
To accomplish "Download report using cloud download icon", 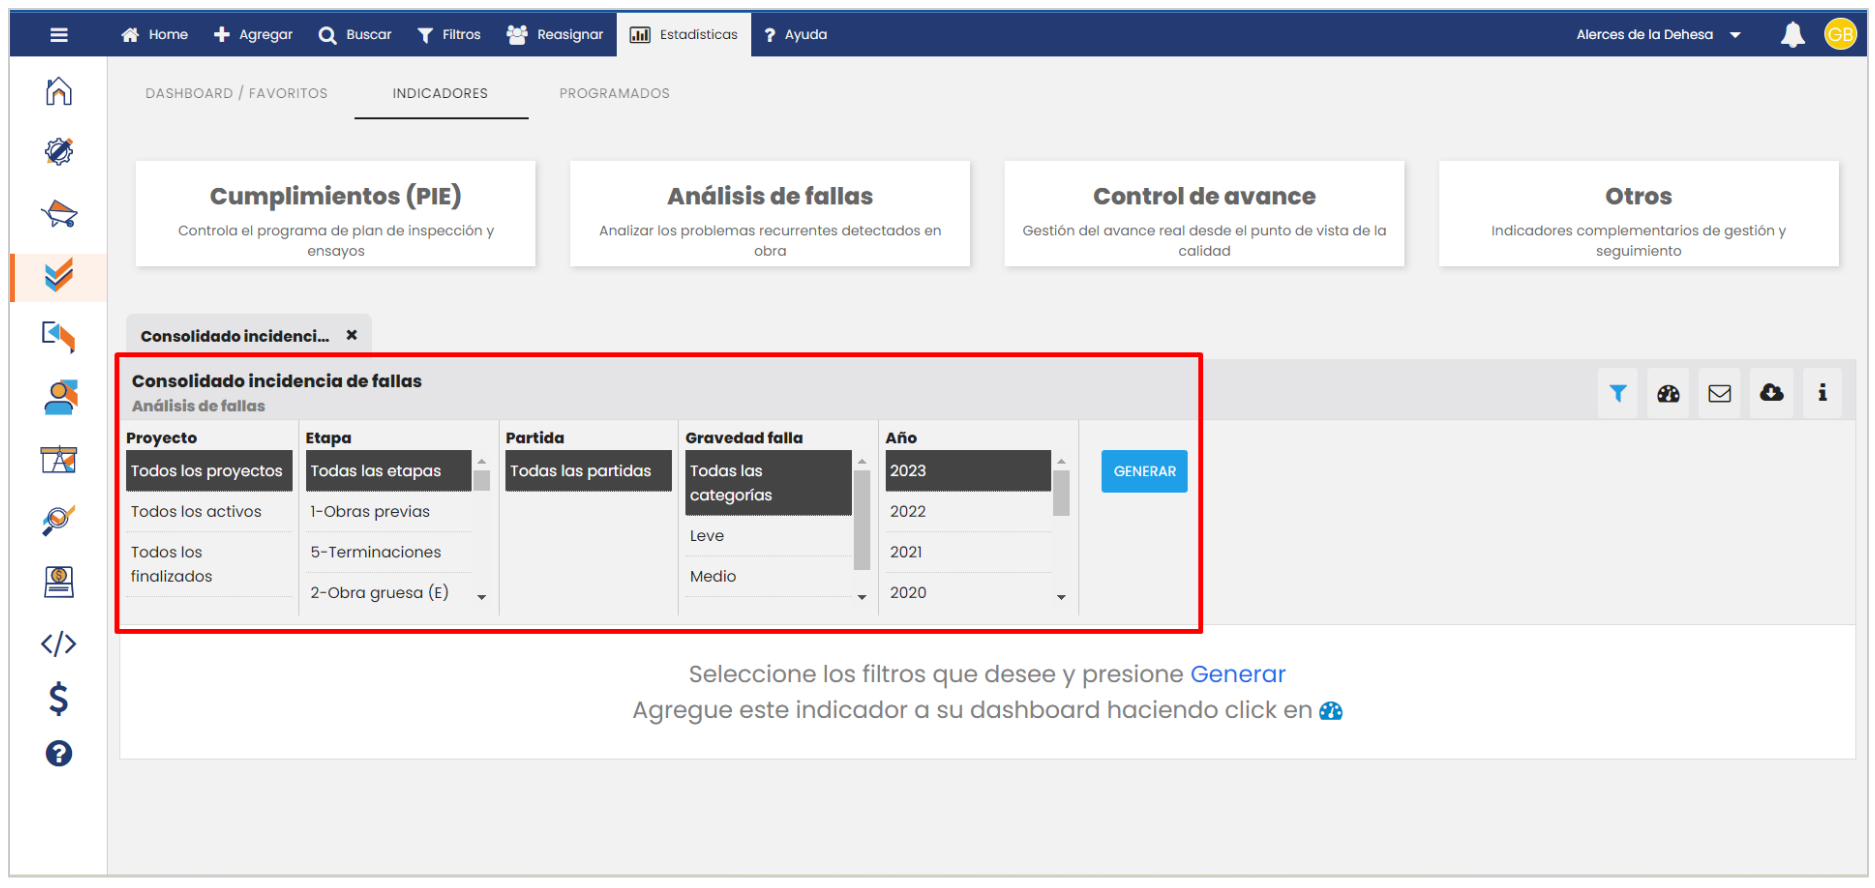I will tap(1771, 393).
